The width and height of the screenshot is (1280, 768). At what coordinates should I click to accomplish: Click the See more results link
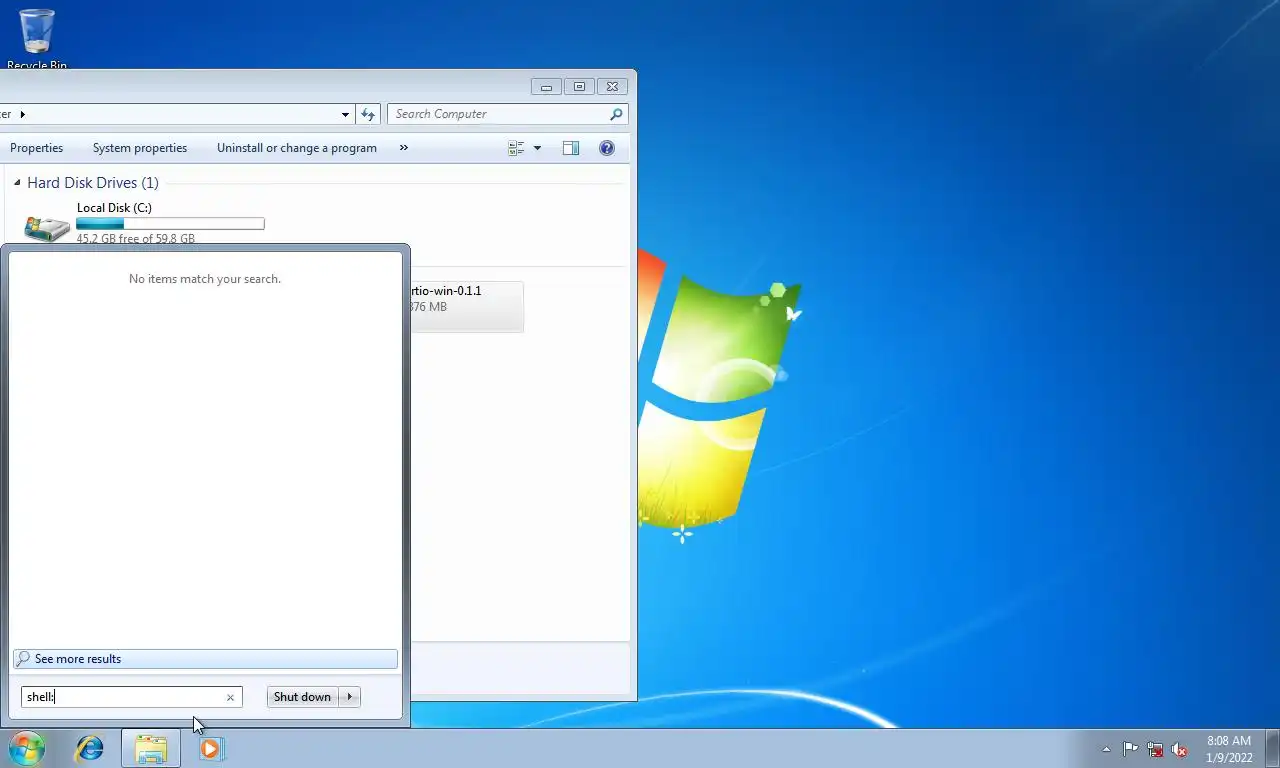[205, 659]
